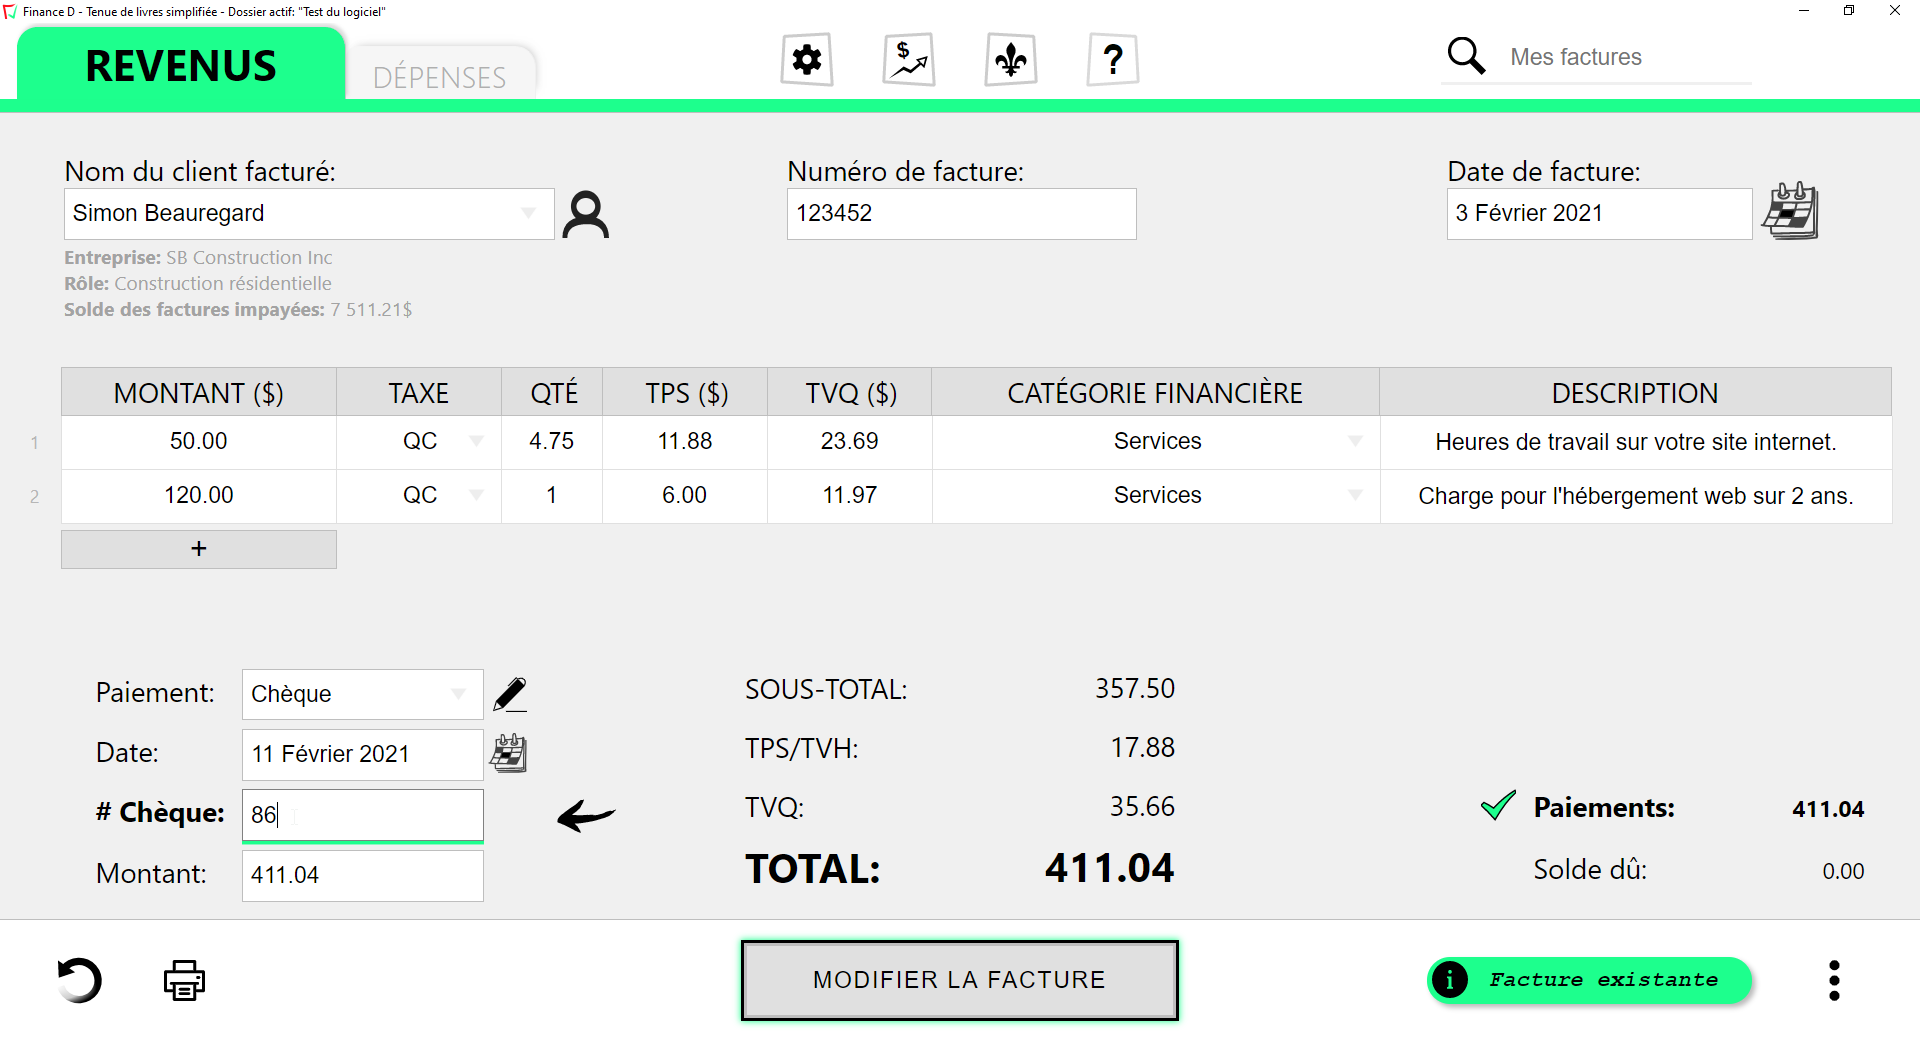
Task: Open the financial statistics chart icon
Action: (x=908, y=59)
